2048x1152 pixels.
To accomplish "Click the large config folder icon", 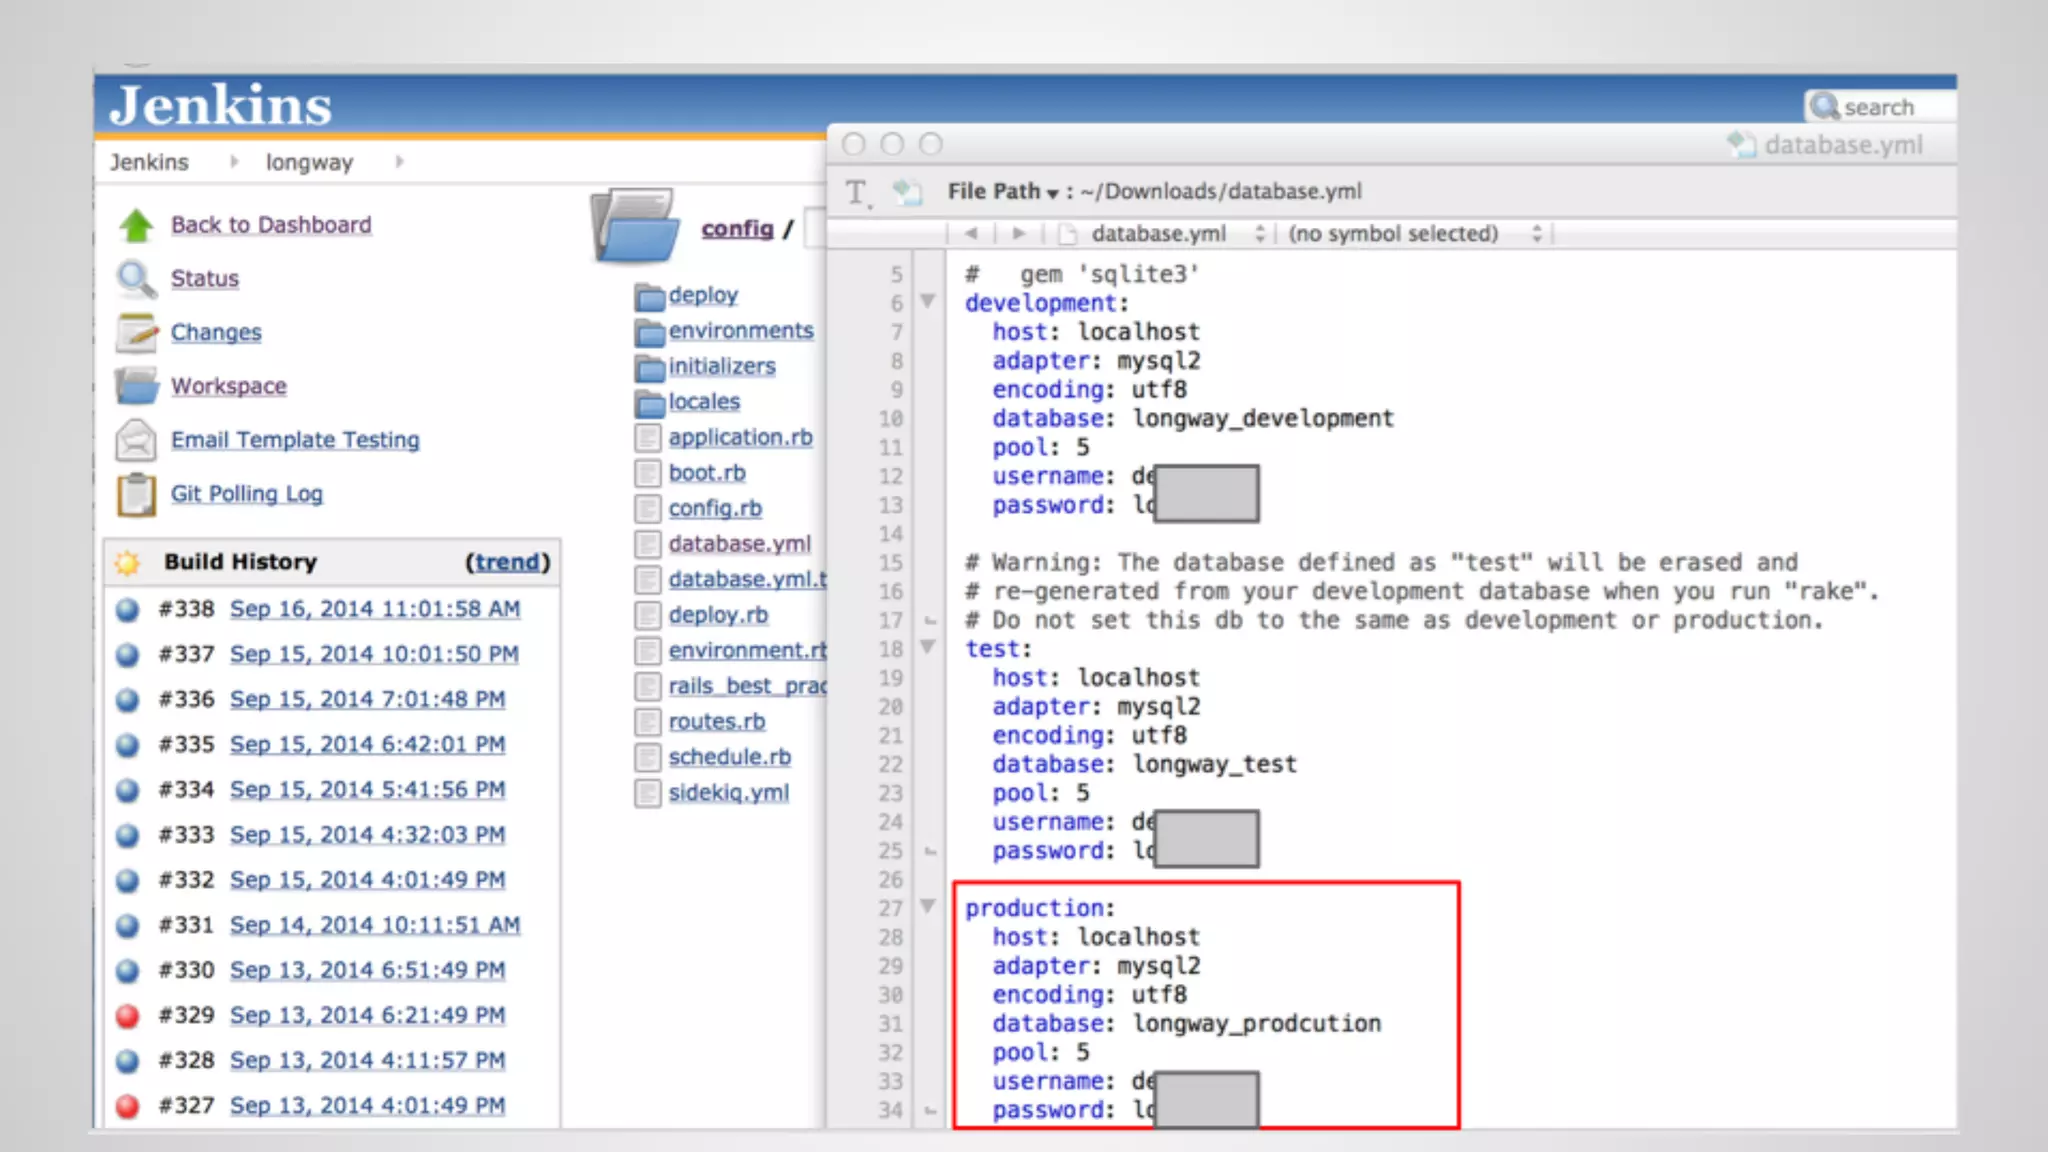I will pos(636,226).
